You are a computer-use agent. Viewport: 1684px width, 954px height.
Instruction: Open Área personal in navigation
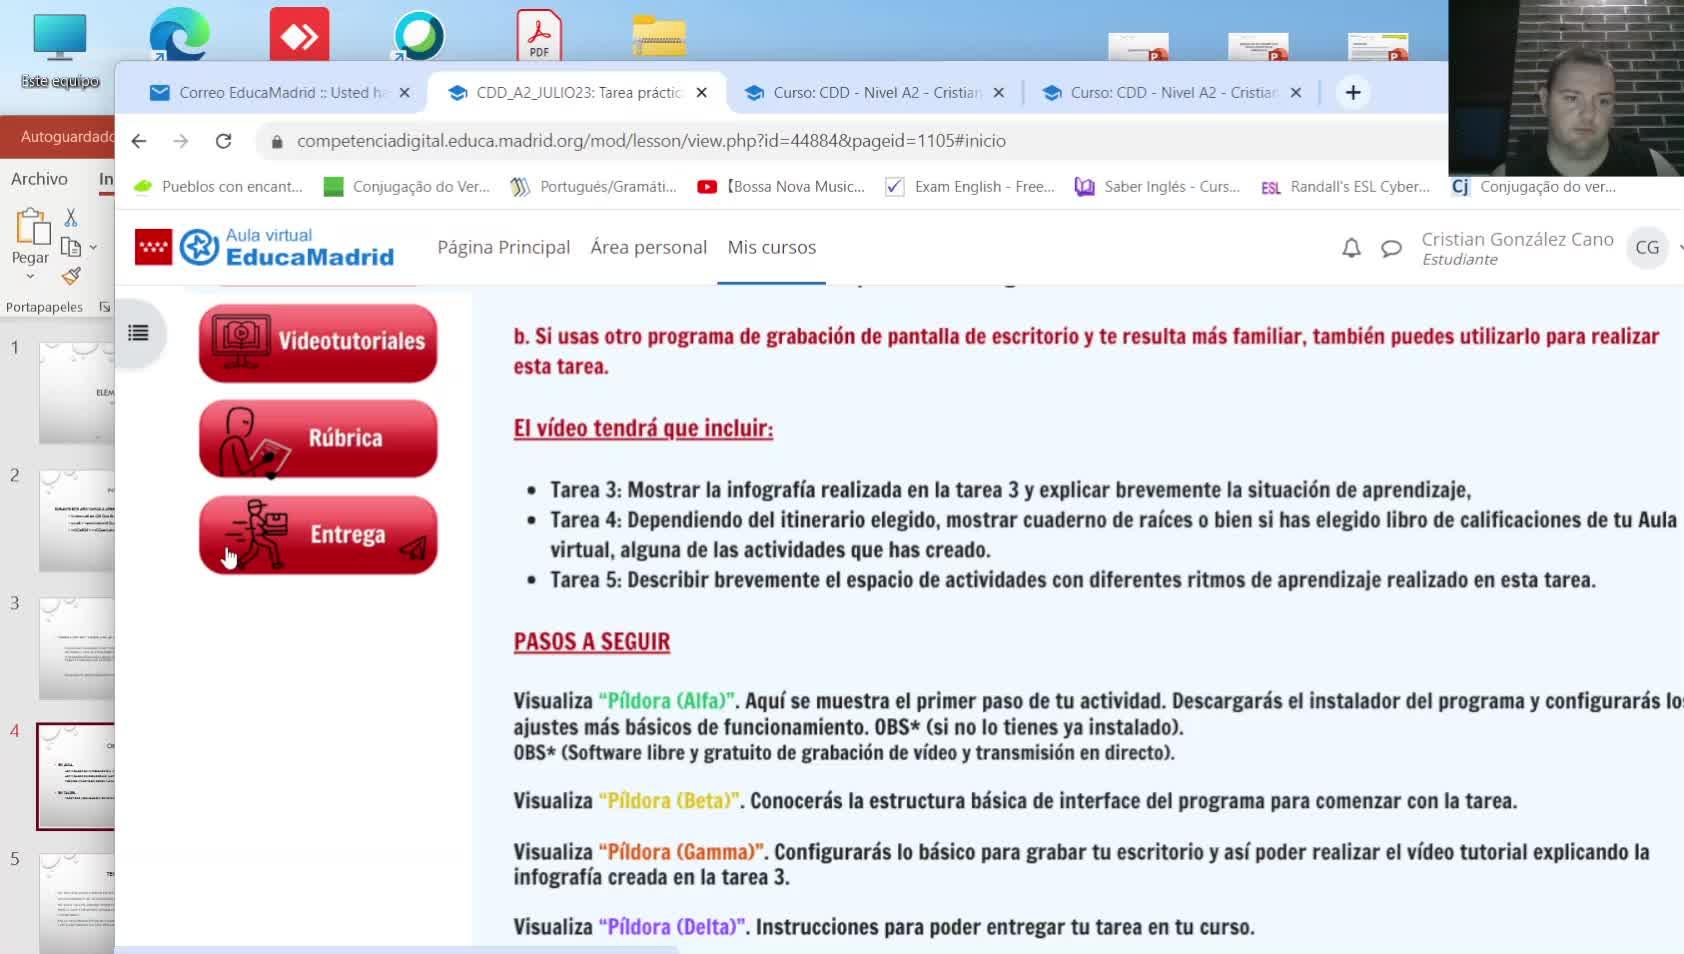coord(649,247)
